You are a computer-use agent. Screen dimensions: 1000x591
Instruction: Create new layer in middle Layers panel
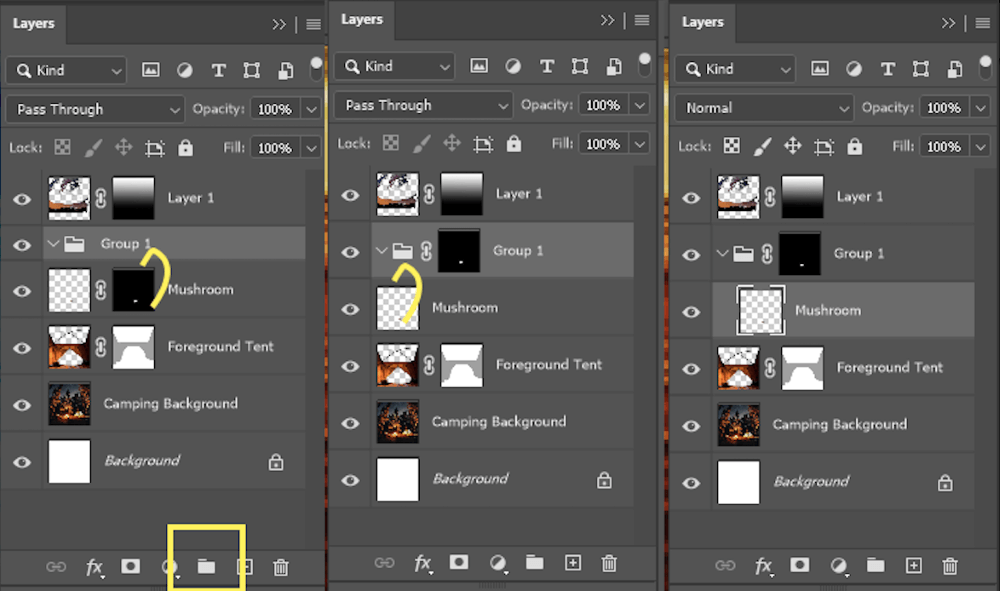(x=573, y=562)
